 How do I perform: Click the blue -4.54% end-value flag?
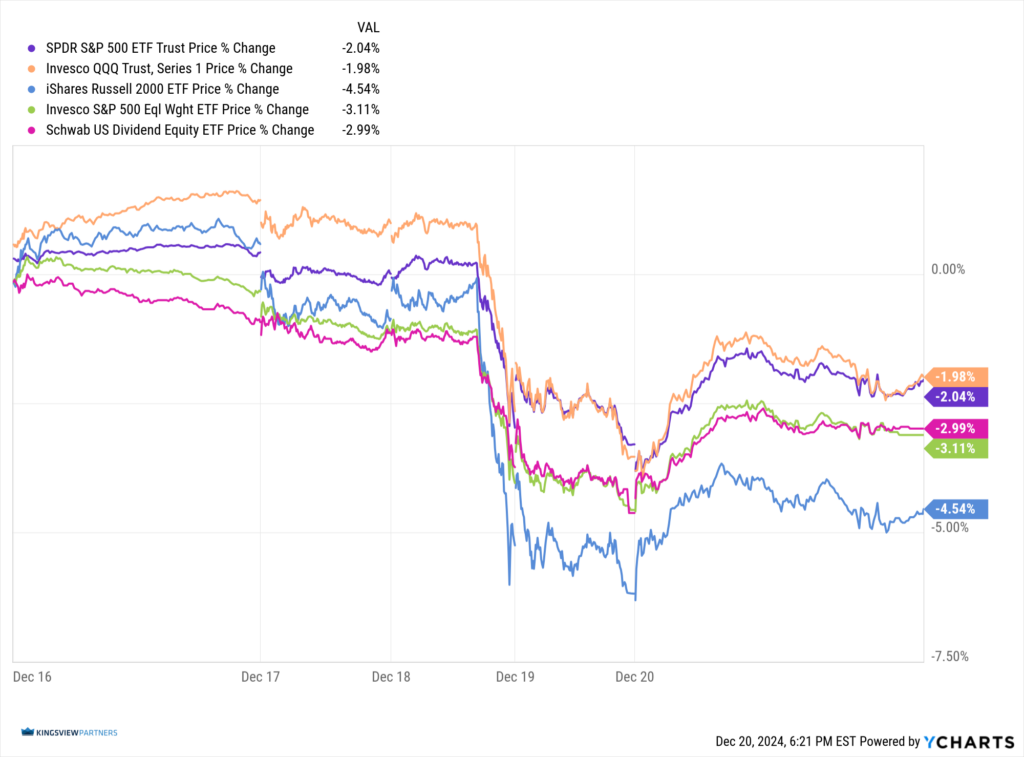click(959, 508)
